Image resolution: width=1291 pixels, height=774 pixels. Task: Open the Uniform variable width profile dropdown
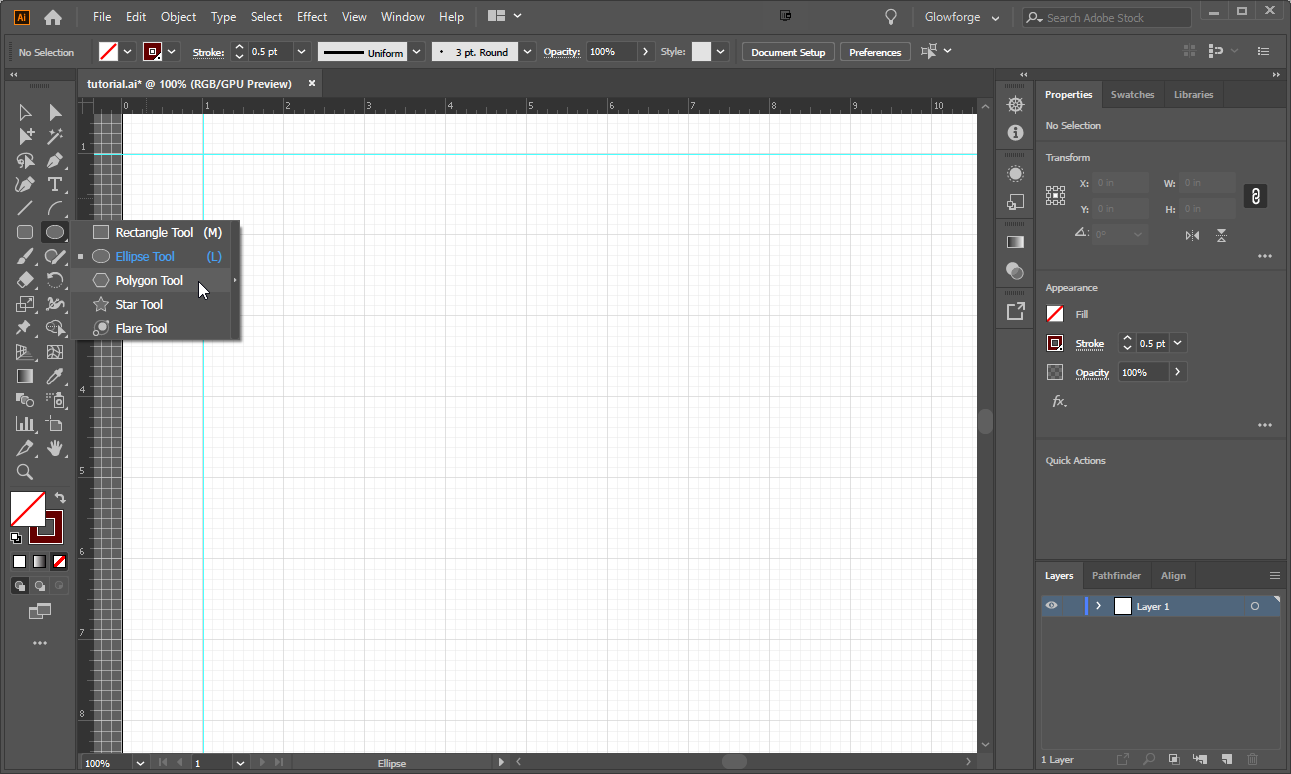point(417,52)
